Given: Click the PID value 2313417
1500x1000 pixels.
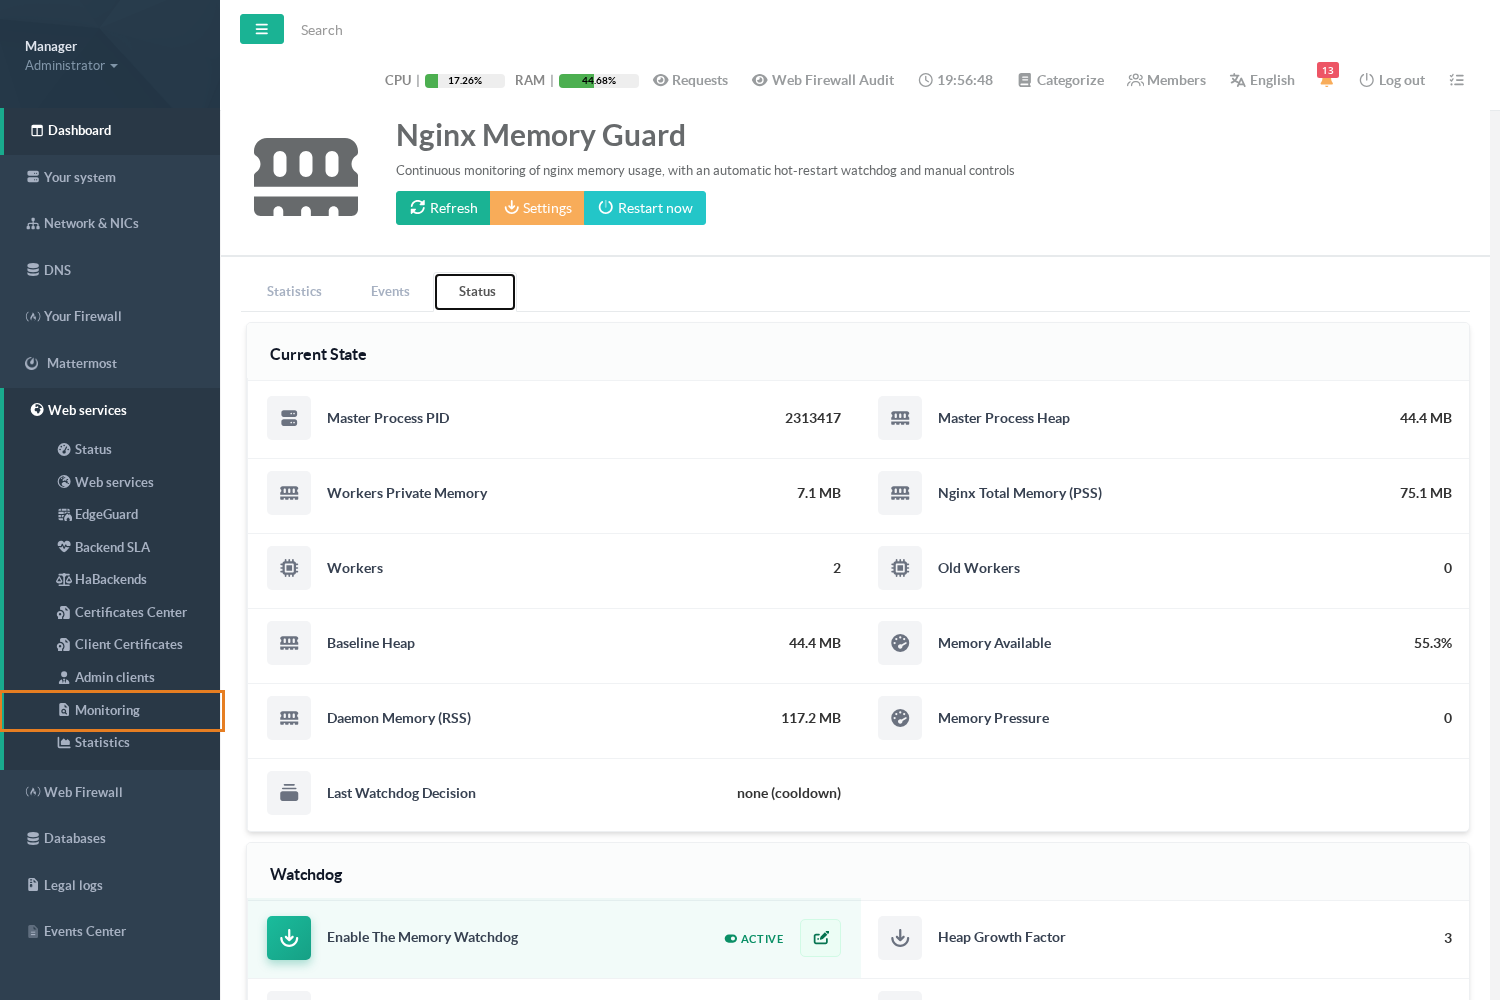Looking at the screenshot, I should [813, 418].
